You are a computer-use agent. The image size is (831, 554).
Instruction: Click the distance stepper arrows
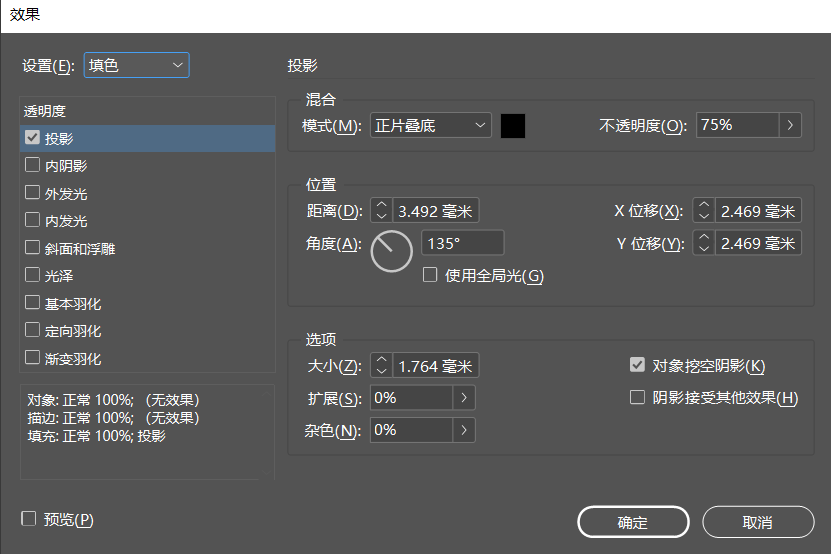(x=381, y=211)
